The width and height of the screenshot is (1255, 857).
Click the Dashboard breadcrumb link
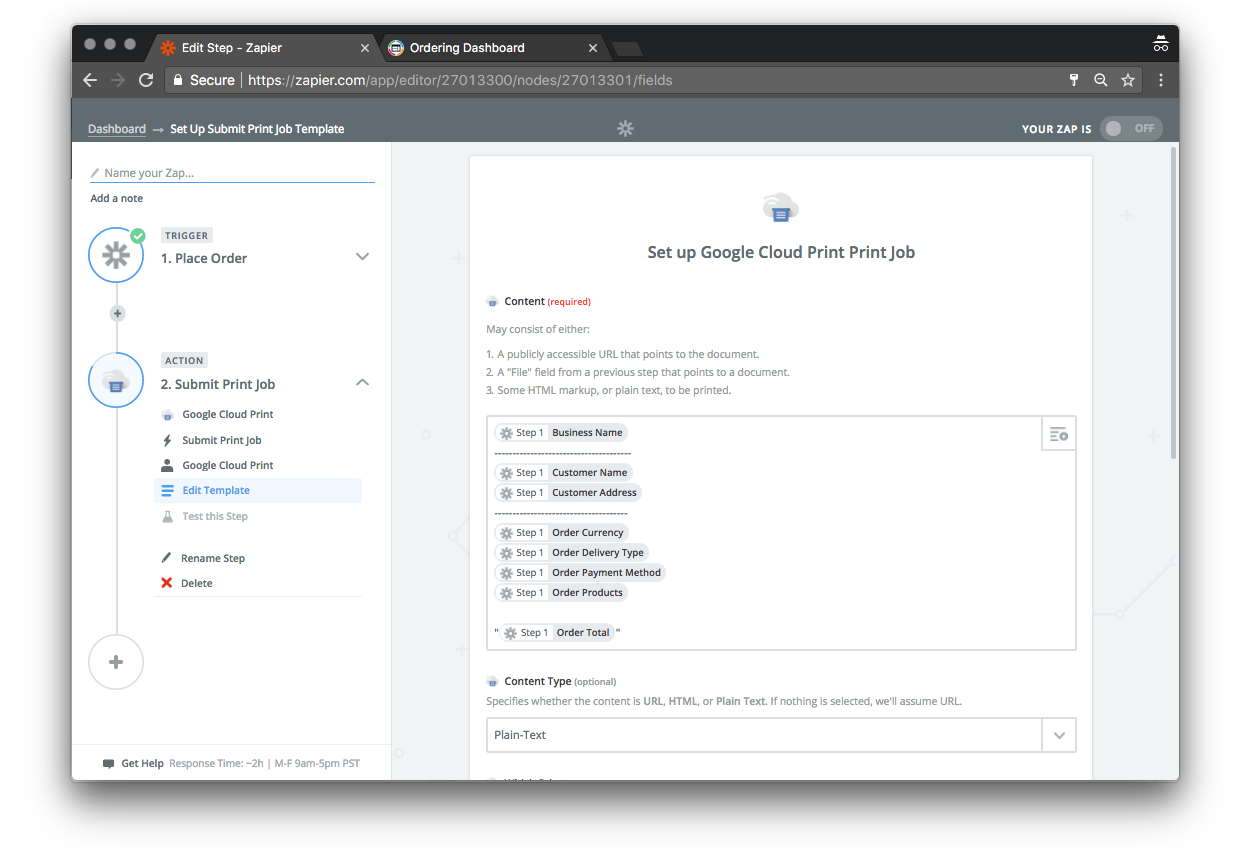[x=117, y=129]
